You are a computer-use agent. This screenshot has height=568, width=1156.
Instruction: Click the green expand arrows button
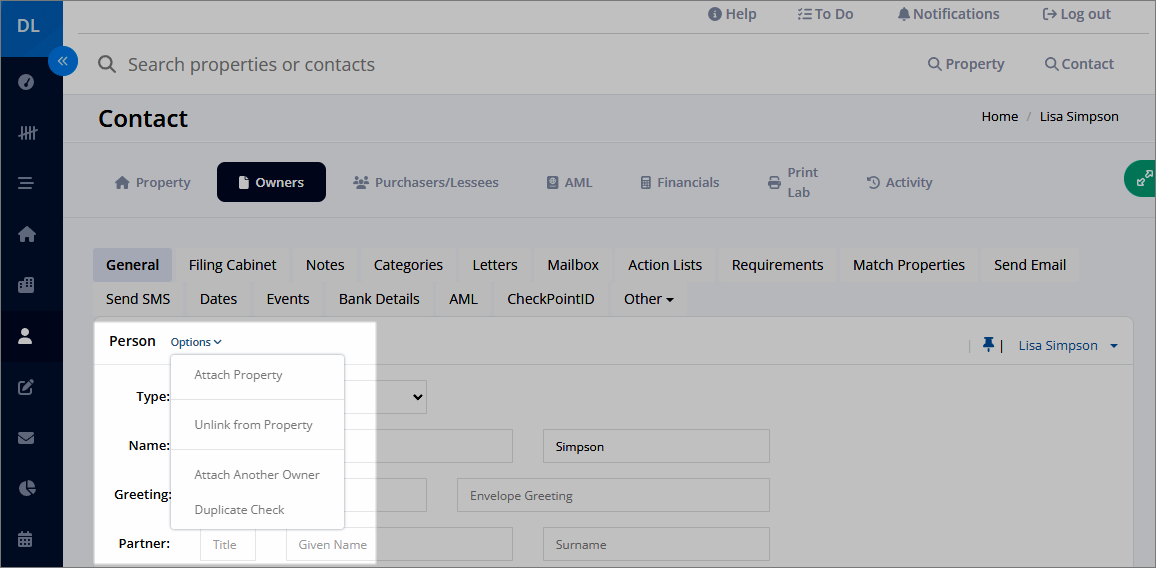tap(1143, 179)
